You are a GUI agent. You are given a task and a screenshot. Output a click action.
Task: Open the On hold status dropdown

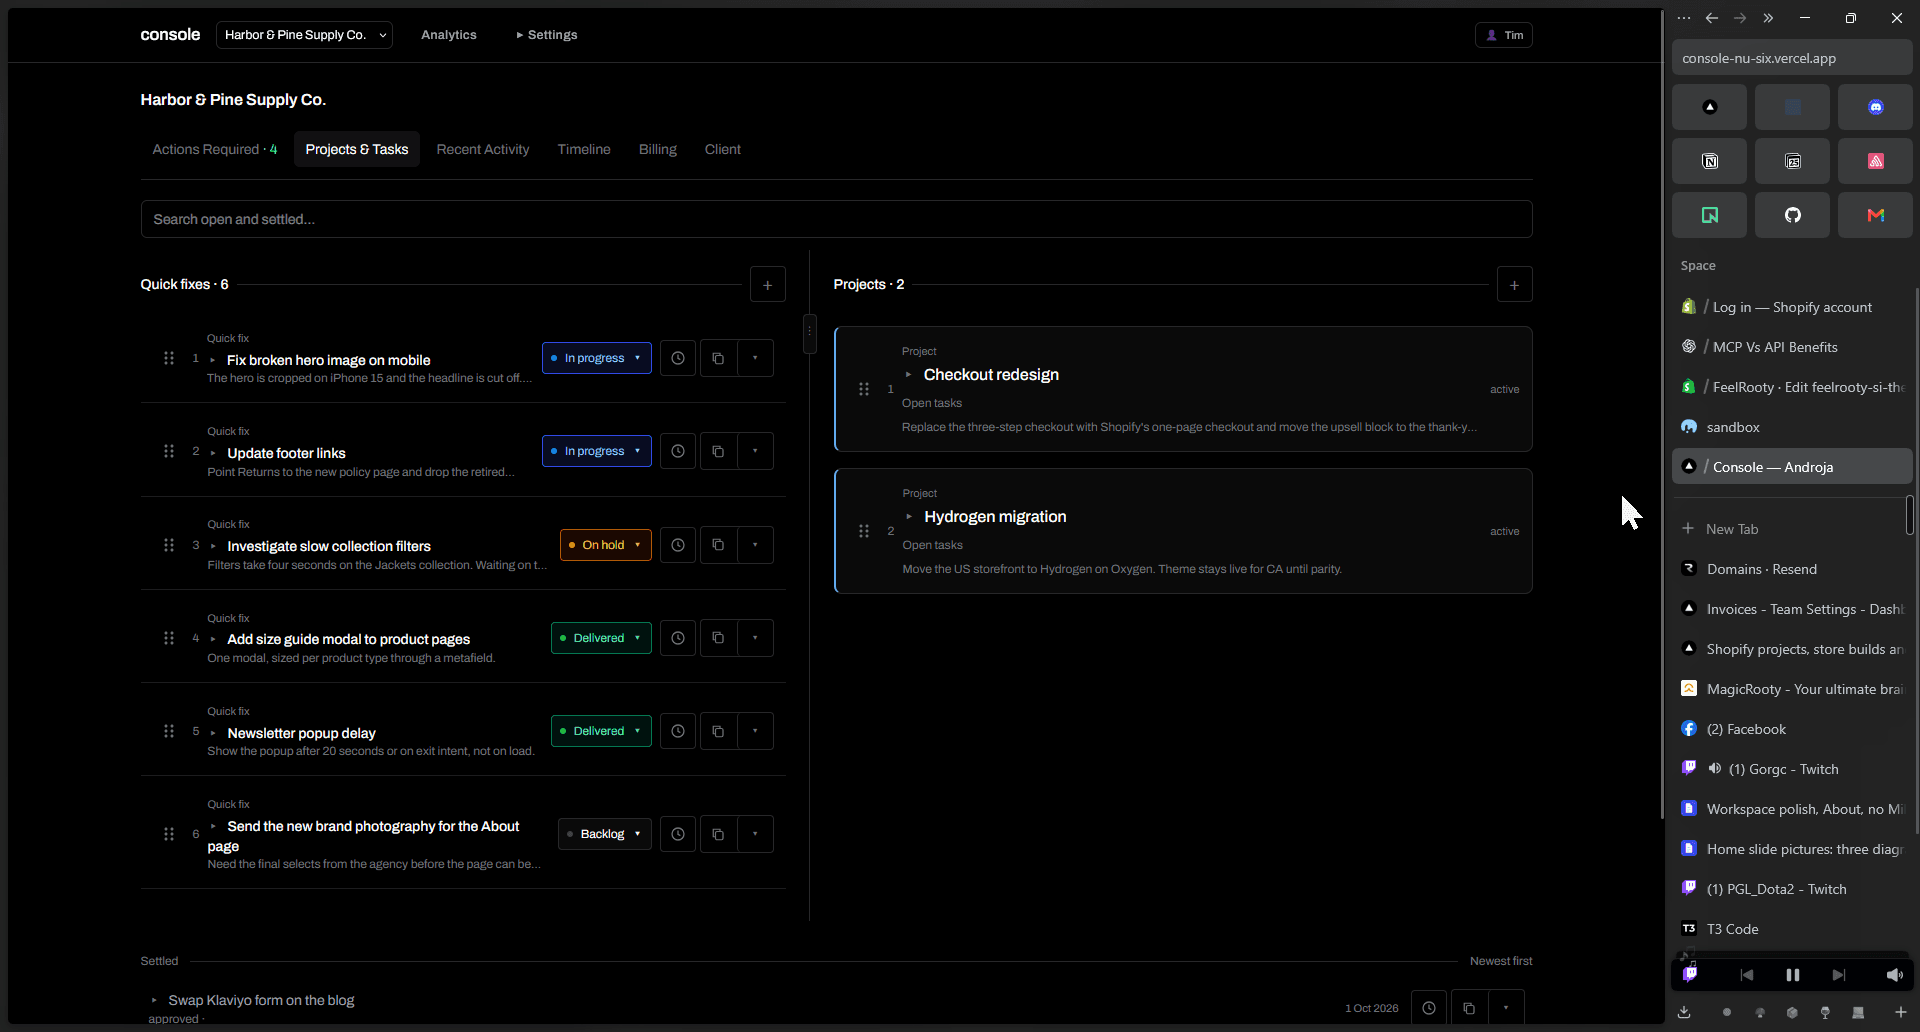coord(606,545)
